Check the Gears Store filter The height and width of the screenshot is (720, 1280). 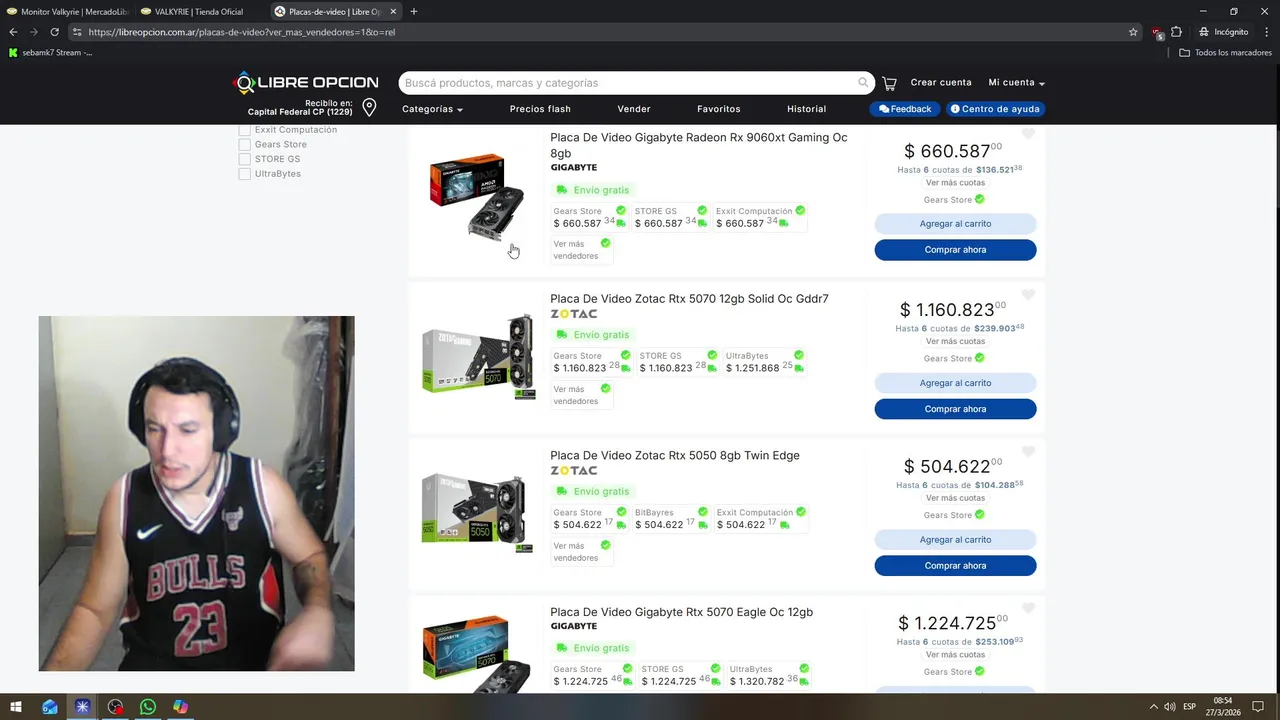tap(245, 144)
